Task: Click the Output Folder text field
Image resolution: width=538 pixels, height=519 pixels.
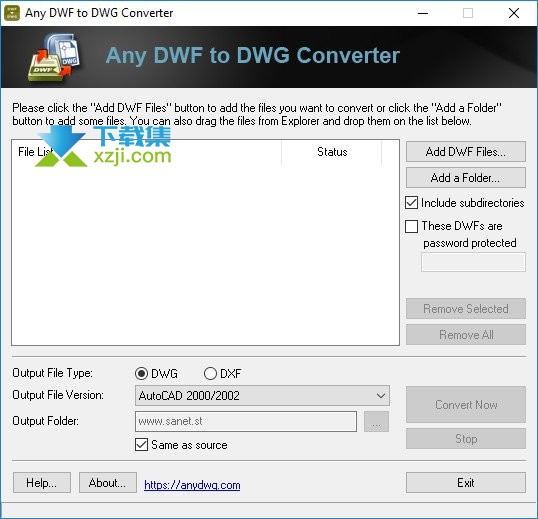Action: coord(246,421)
